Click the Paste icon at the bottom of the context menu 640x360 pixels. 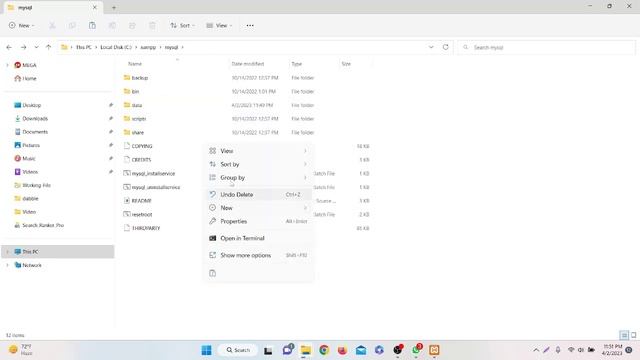point(212,273)
